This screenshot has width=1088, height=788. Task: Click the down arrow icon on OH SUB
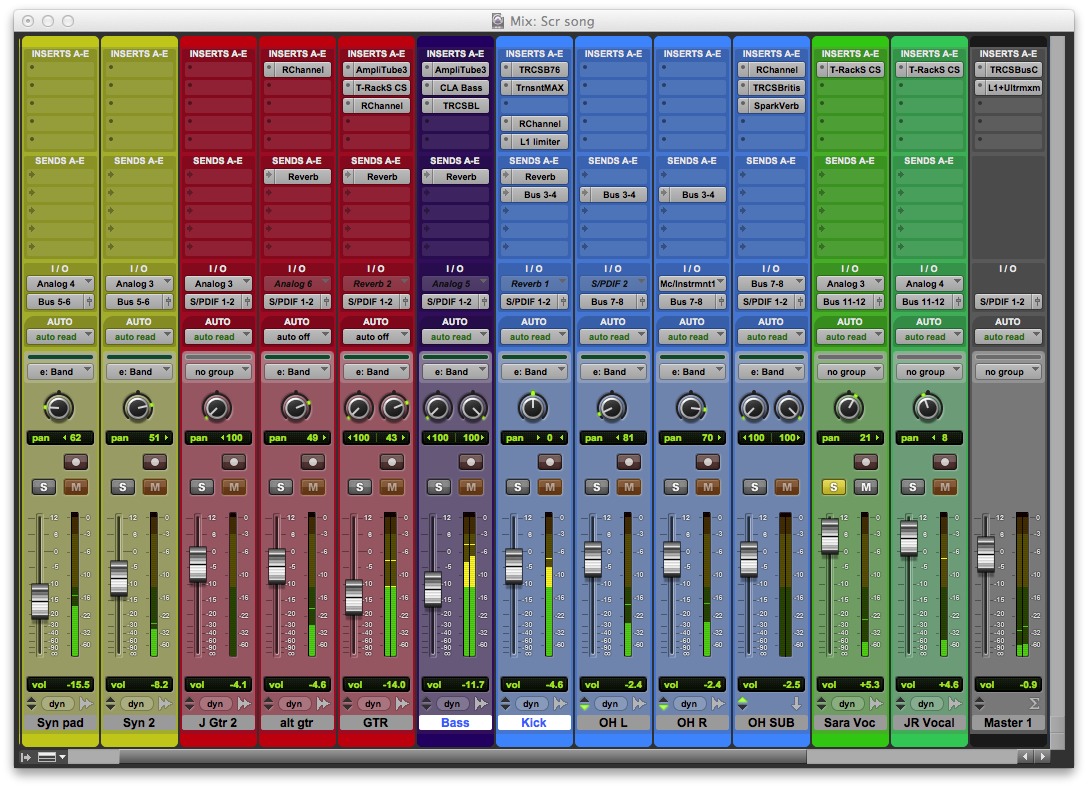796,704
